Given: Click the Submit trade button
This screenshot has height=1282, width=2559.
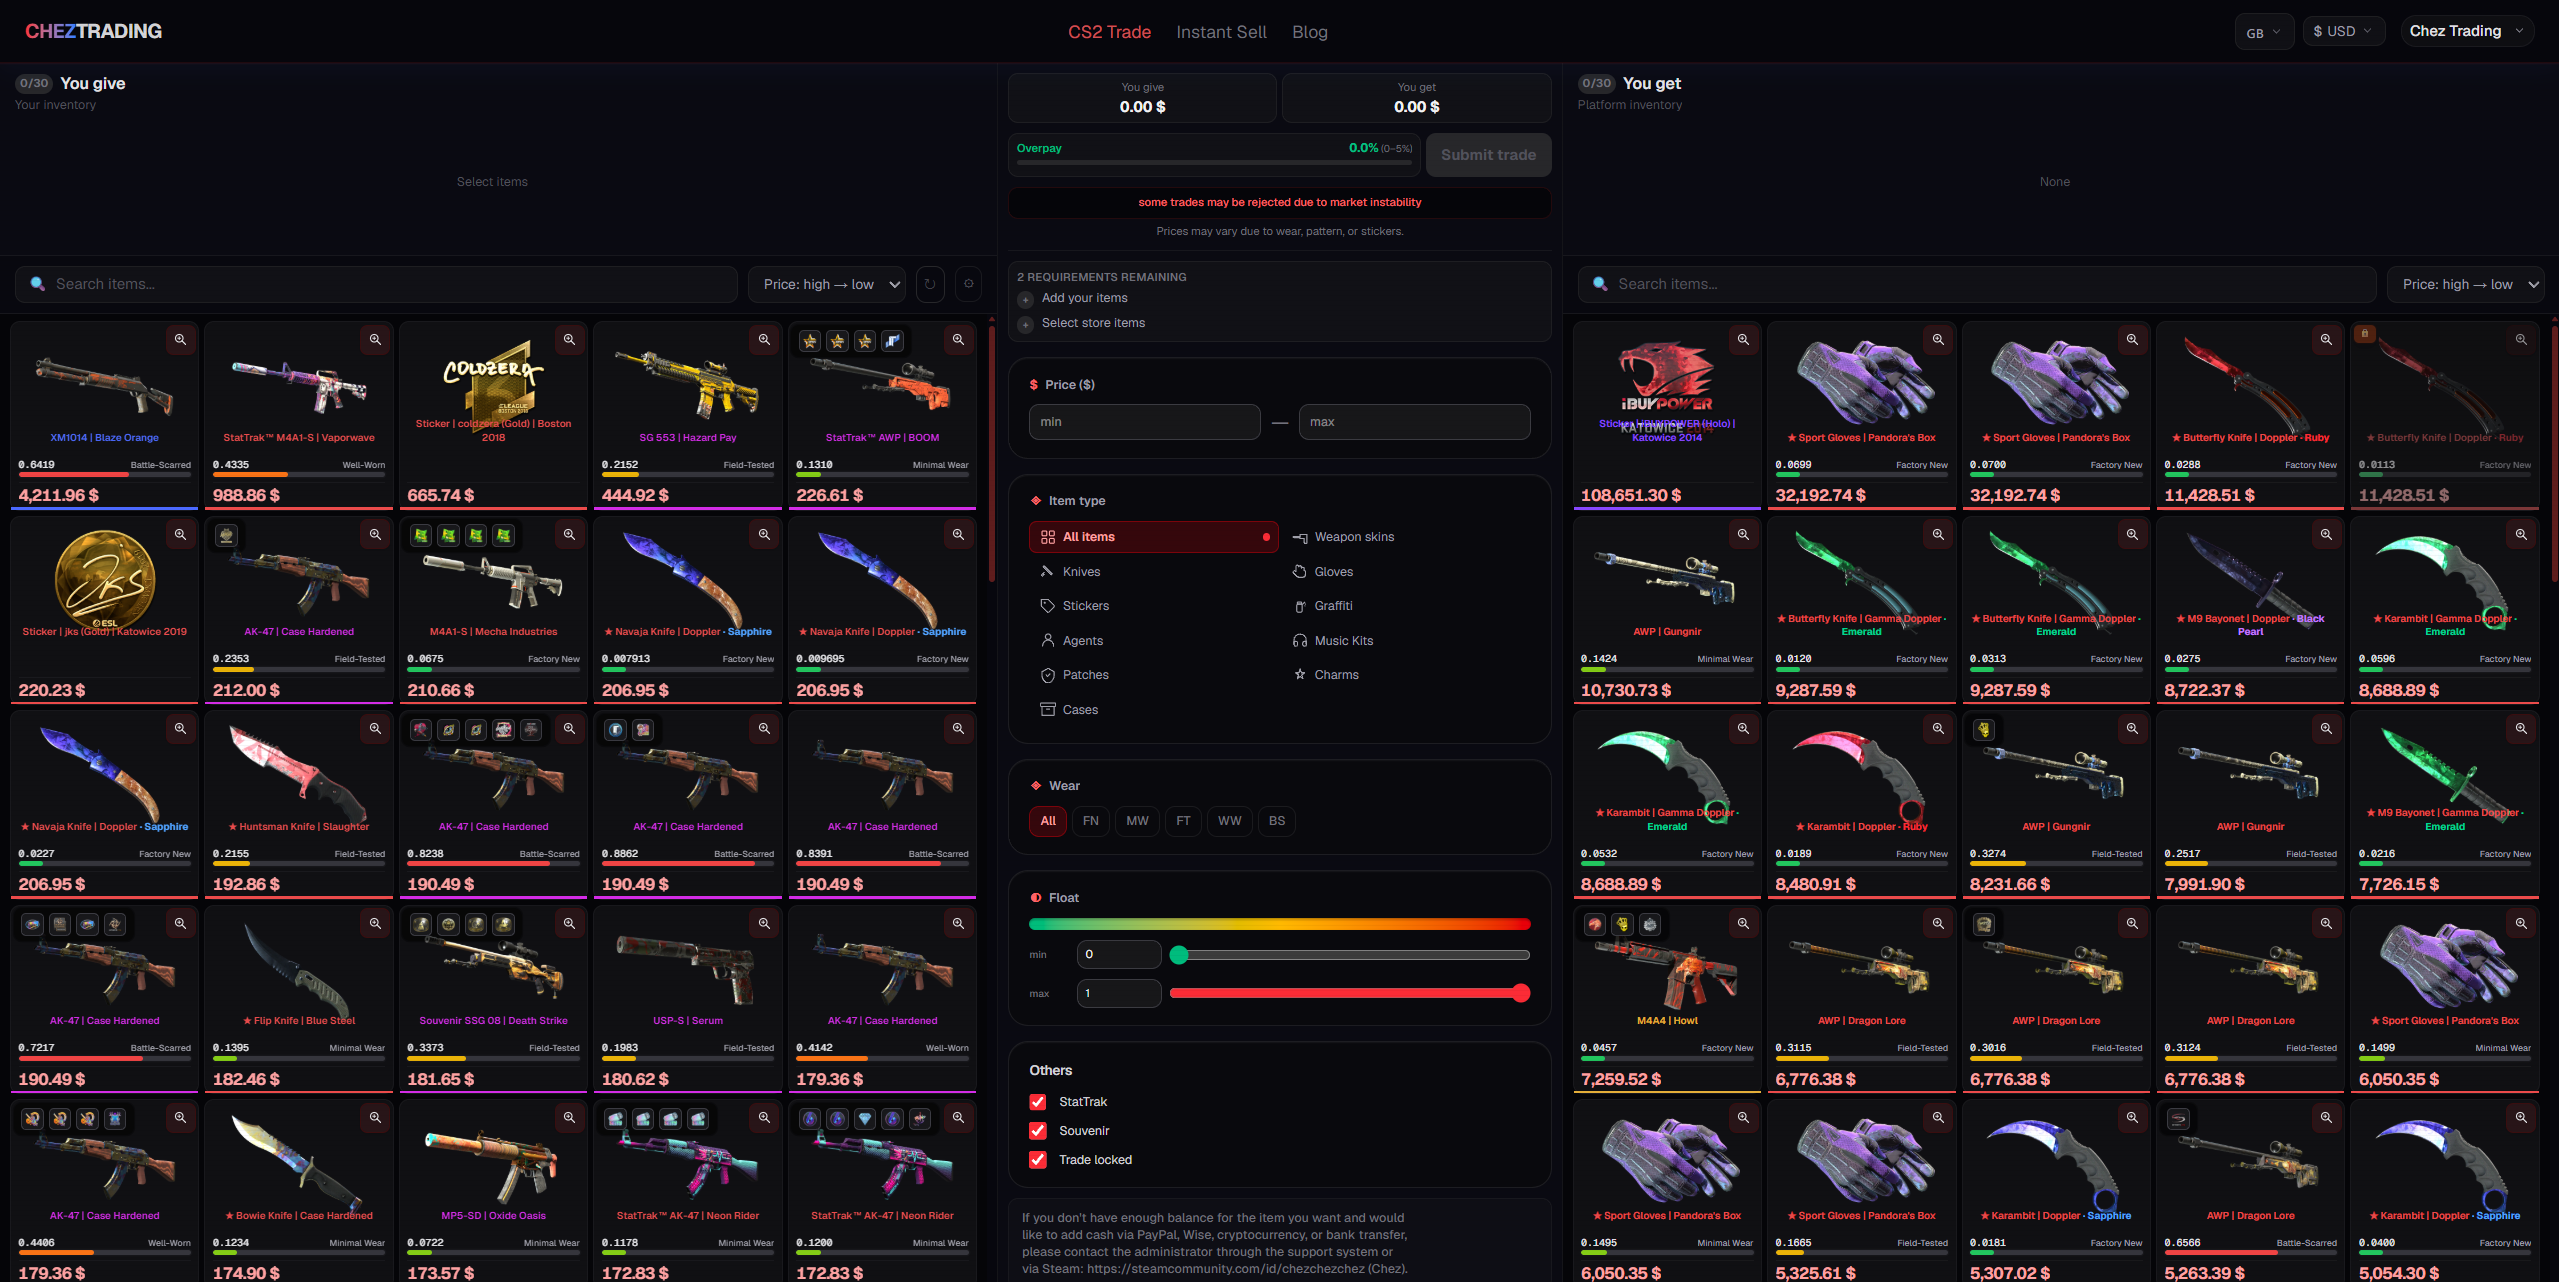Looking at the screenshot, I should tap(1488, 155).
